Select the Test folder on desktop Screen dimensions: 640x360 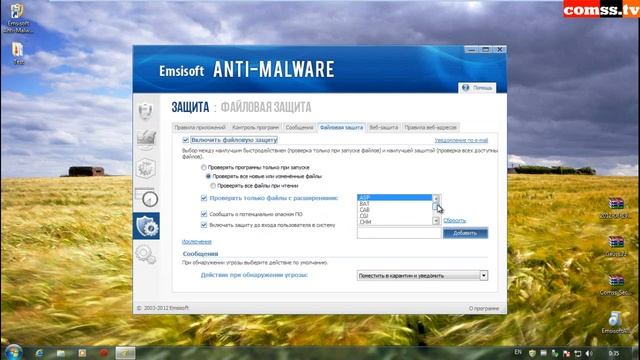pyautogui.click(x=18, y=53)
